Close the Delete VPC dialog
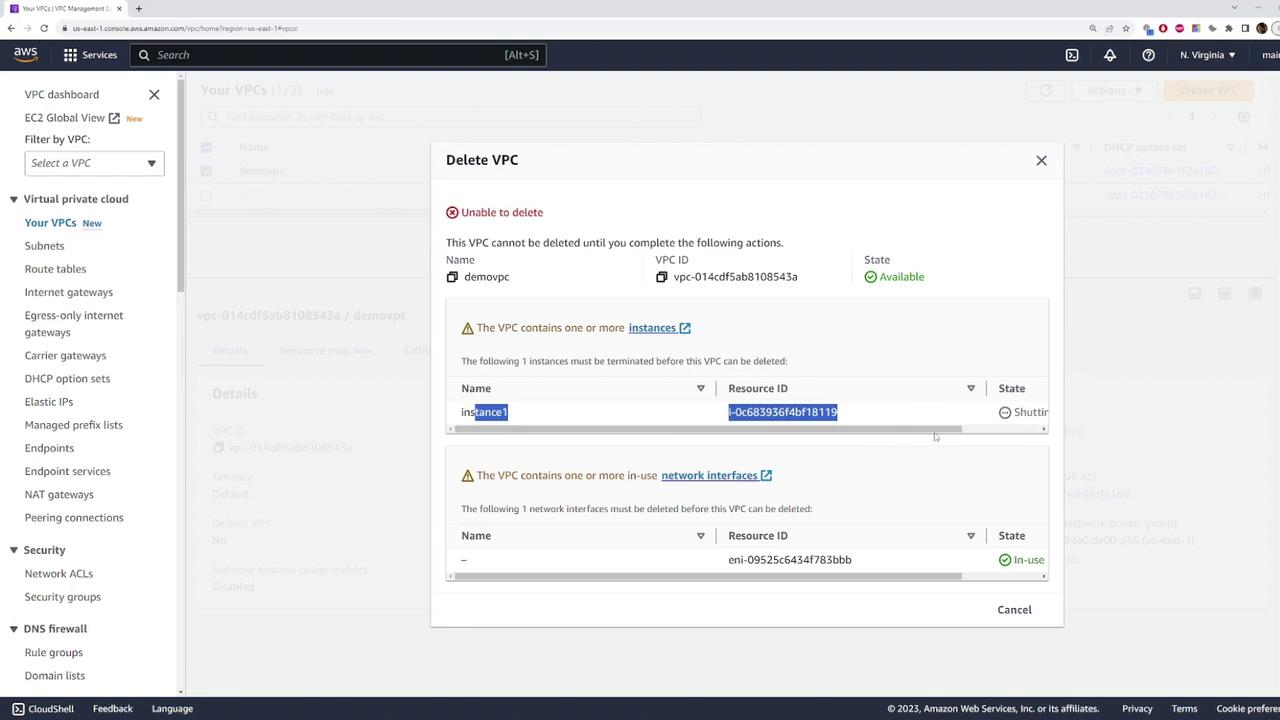The height and width of the screenshot is (720, 1280). (1041, 160)
